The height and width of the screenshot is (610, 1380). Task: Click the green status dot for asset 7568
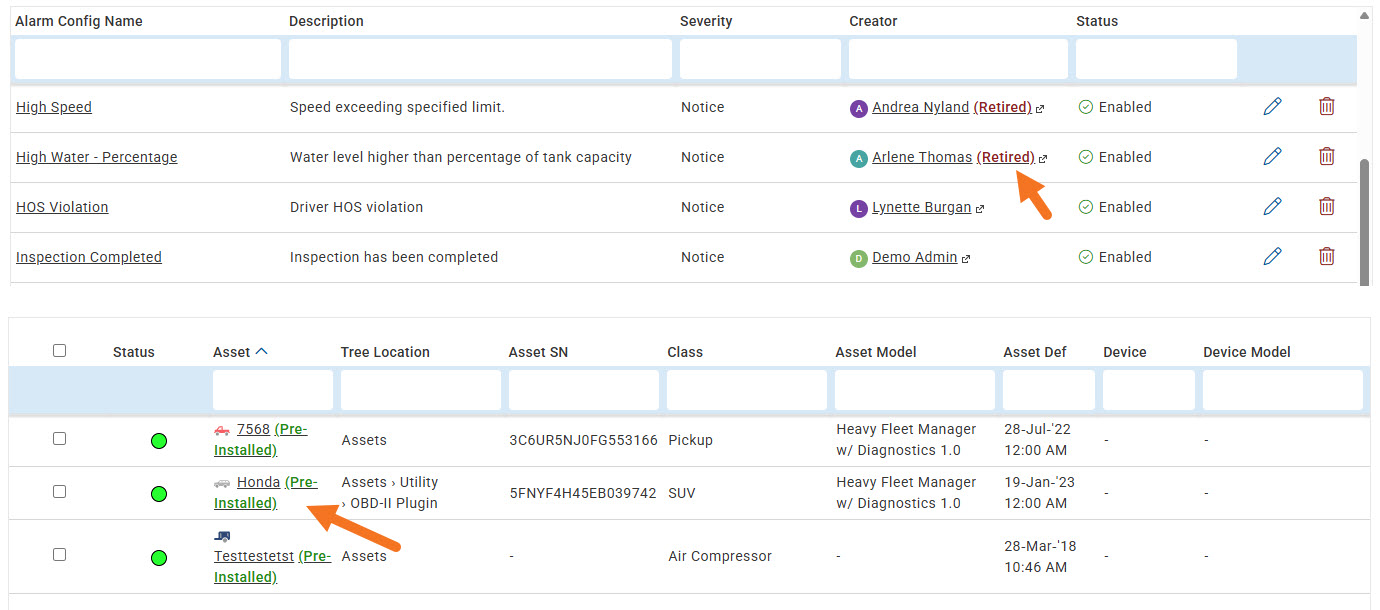(x=158, y=441)
